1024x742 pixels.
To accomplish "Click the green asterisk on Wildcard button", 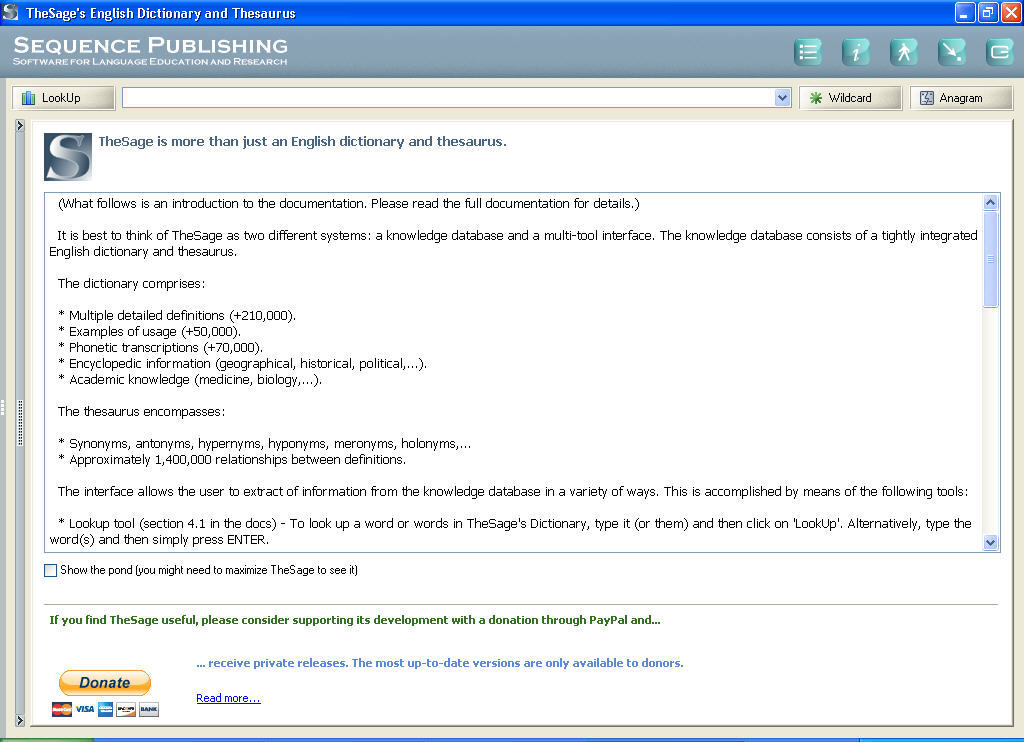I will (x=816, y=98).
